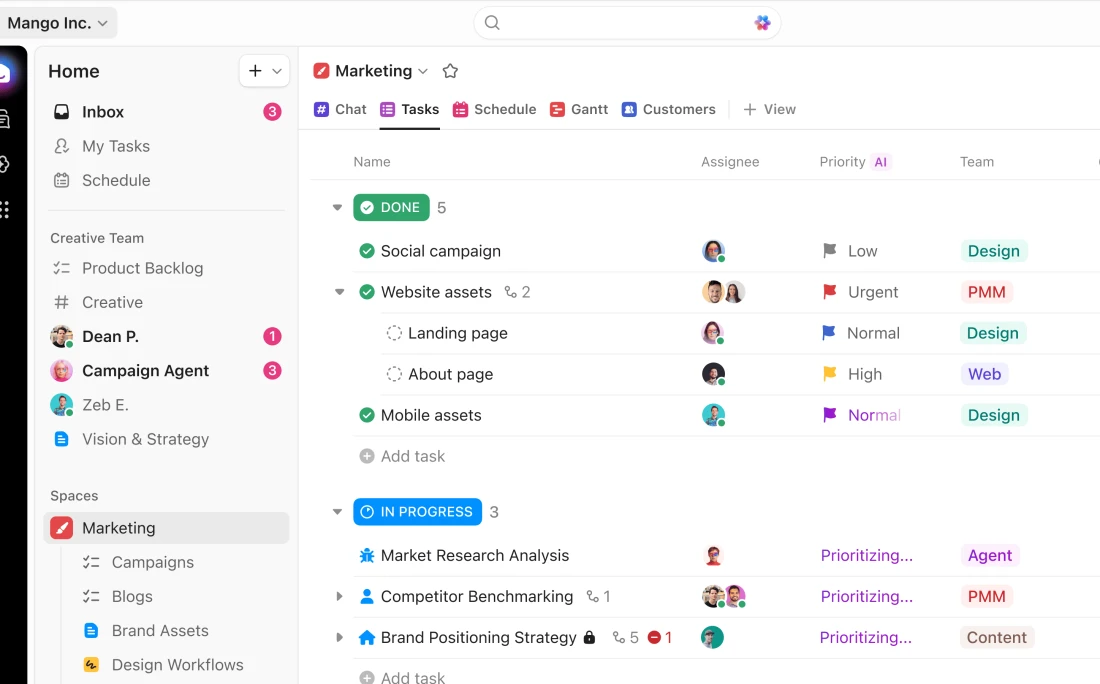
Task: Click the Vision & Strategy doc icon
Action: click(x=62, y=439)
